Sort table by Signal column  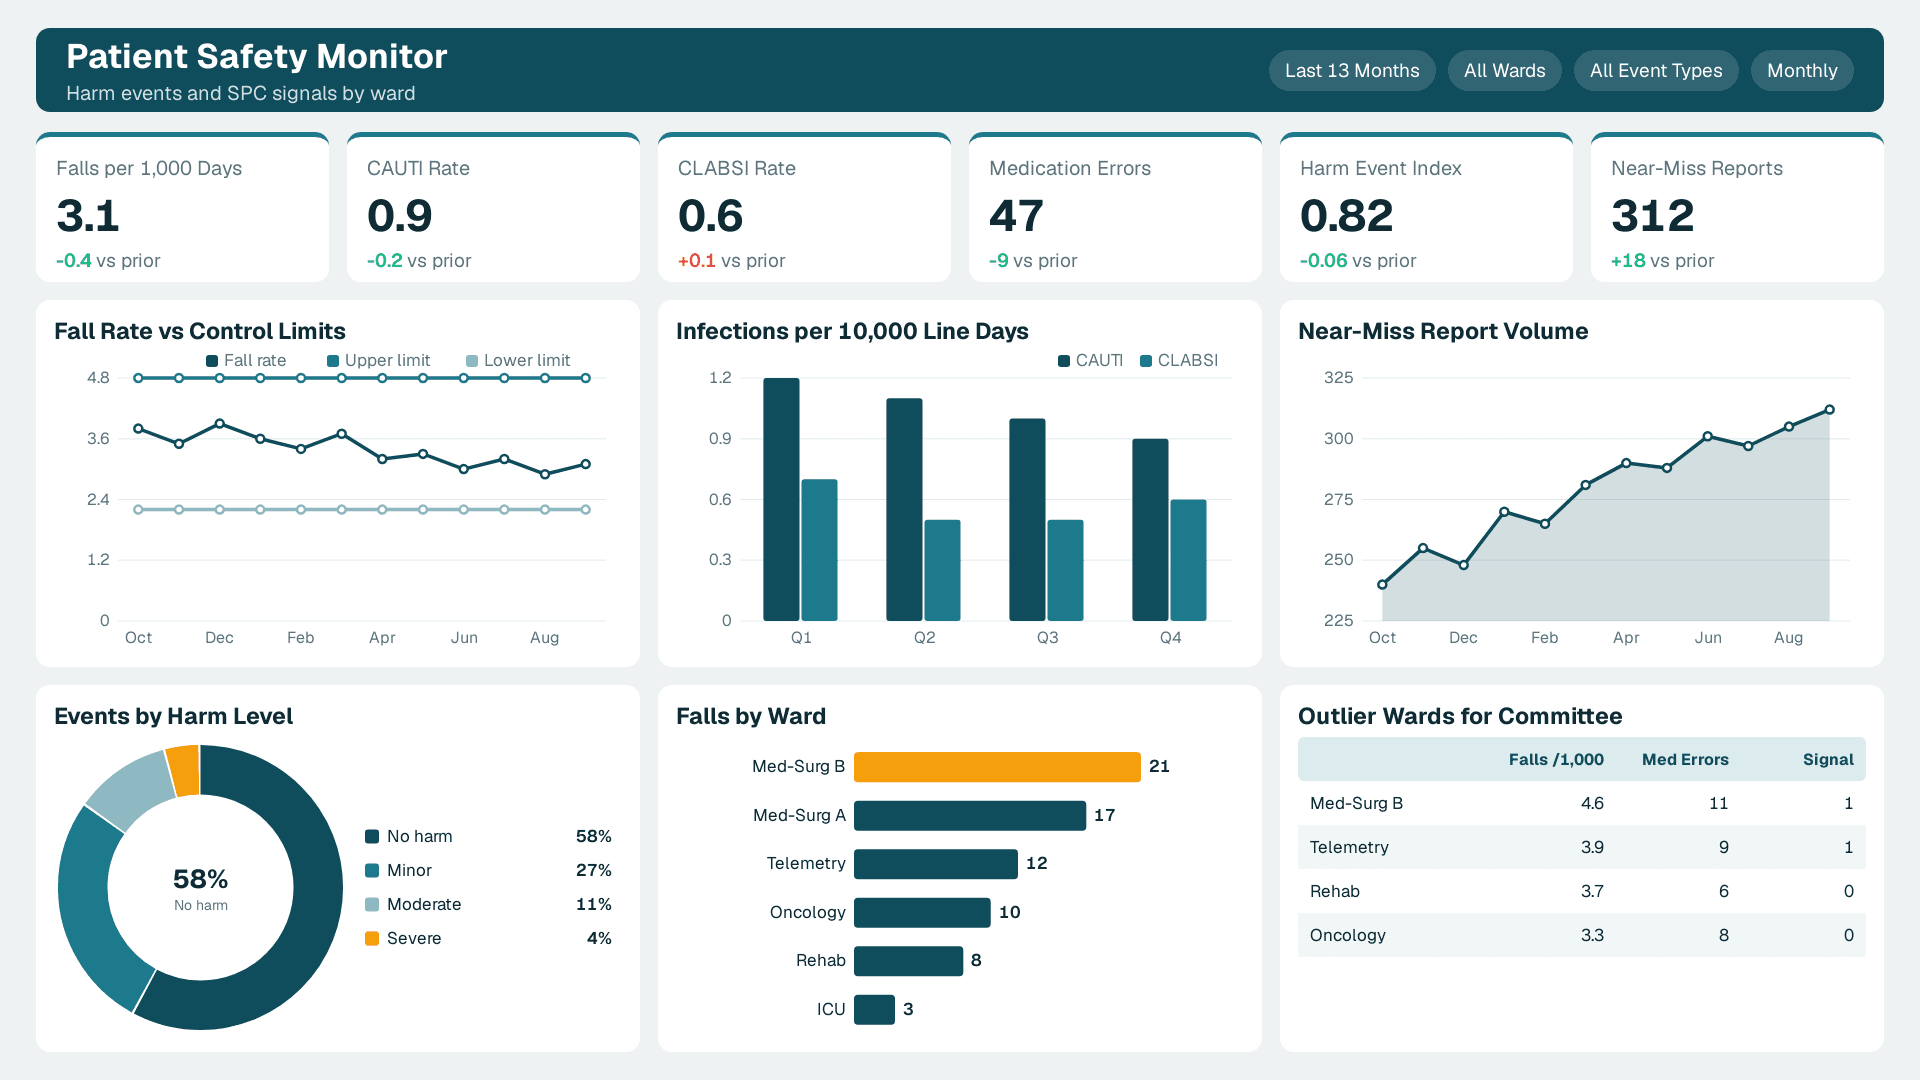point(1828,760)
